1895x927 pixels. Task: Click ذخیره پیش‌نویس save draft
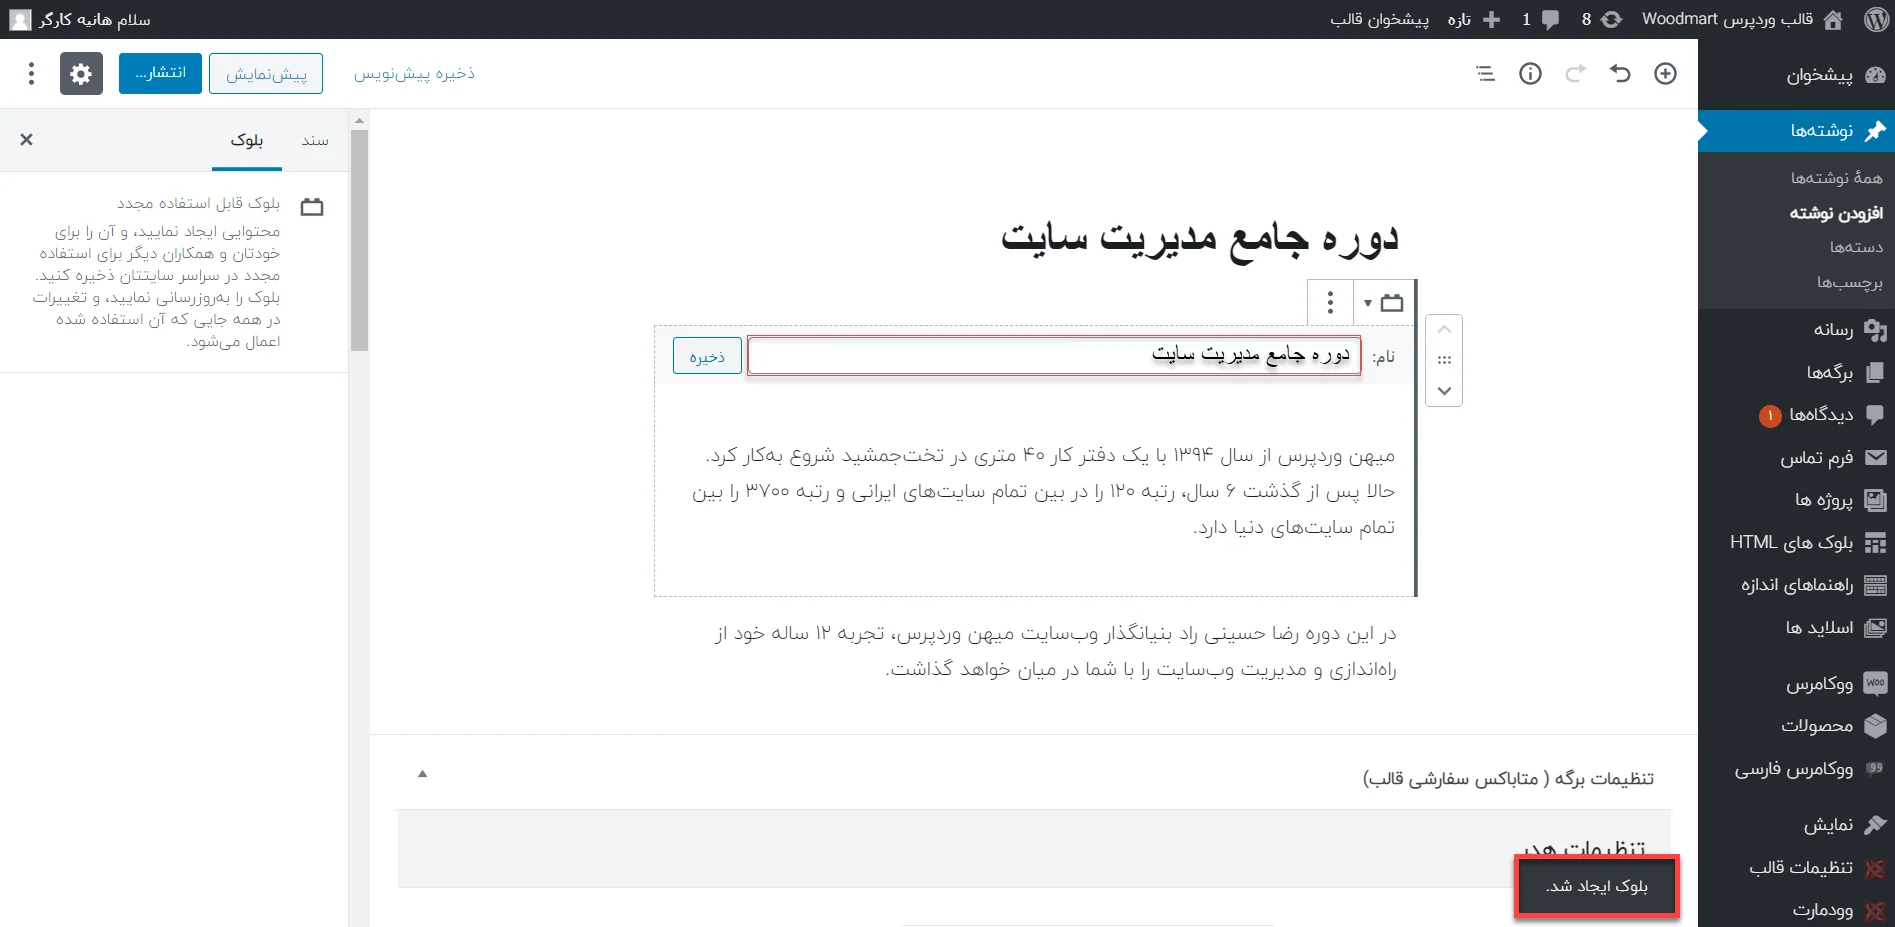pos(414,74)
